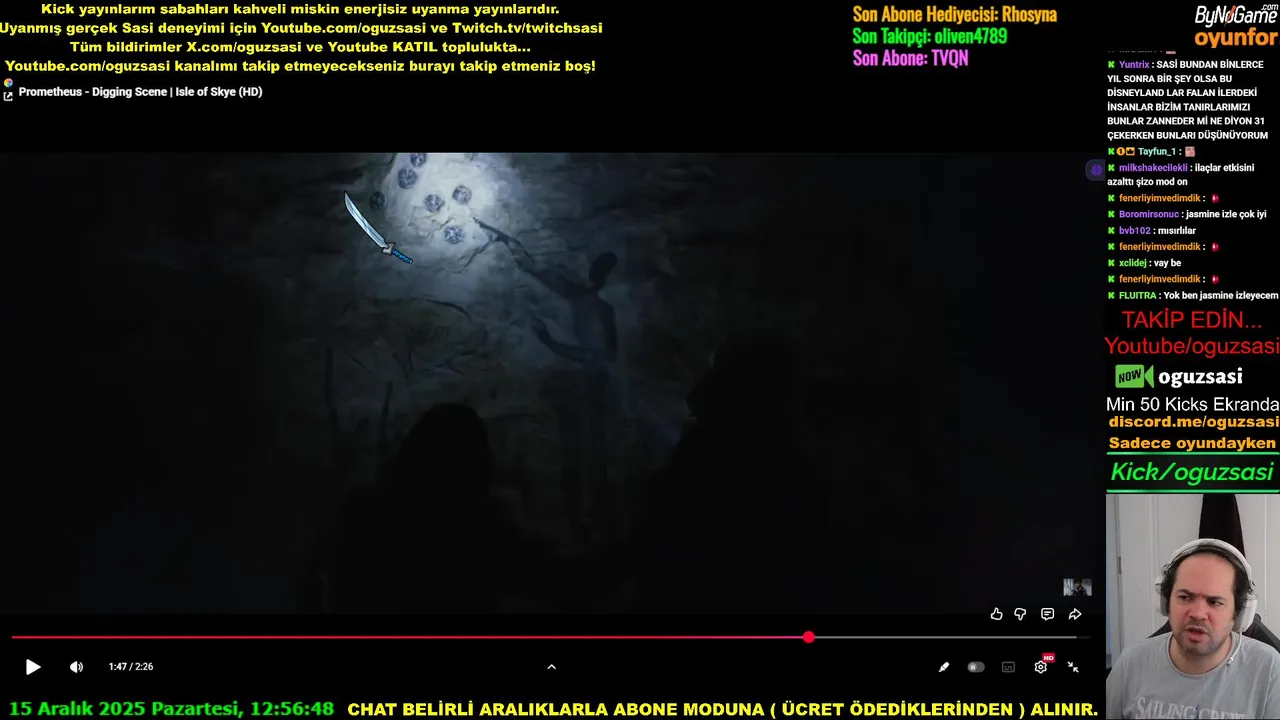The width and height of the screenshot is (1280, 720).
Task: Click the FLUITRA username in chat
Action: click(x=1138, y=296)
